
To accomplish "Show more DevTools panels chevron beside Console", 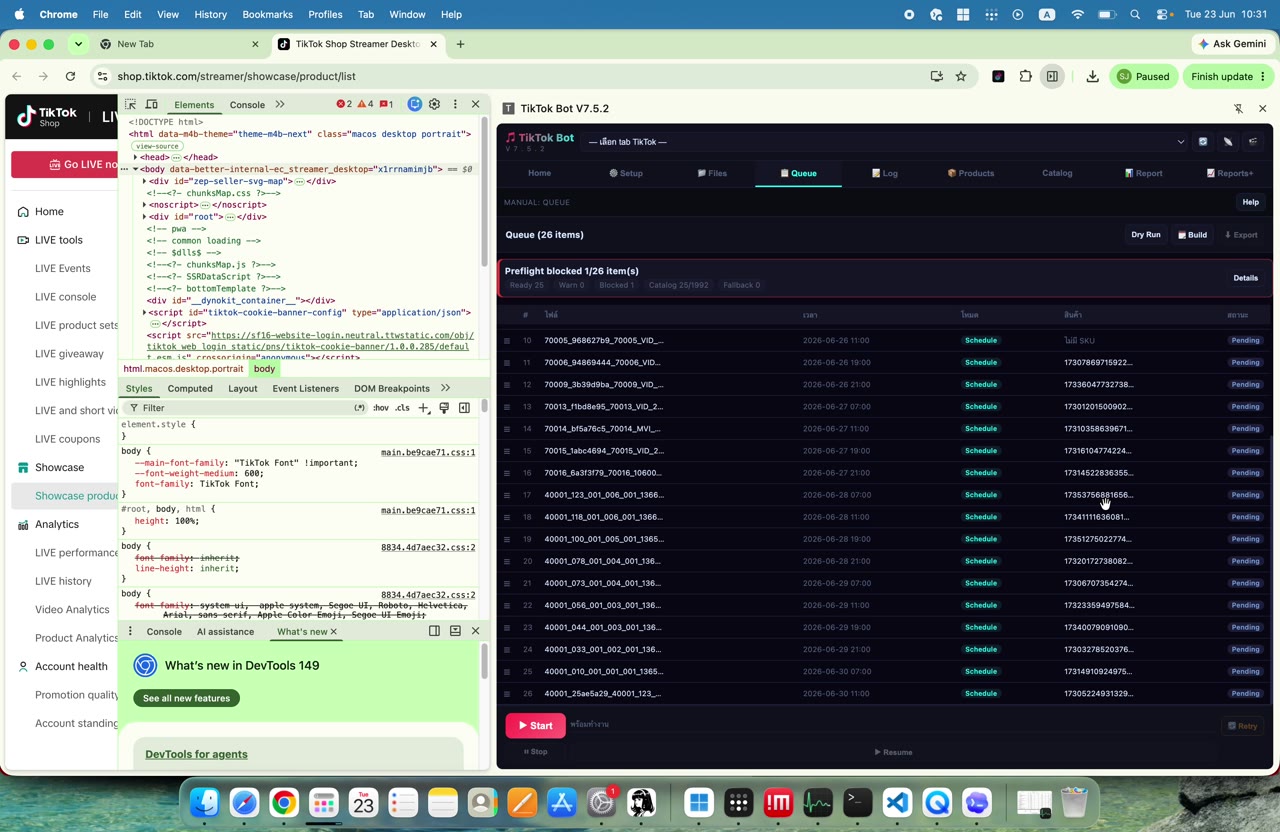I will point(280,104).
